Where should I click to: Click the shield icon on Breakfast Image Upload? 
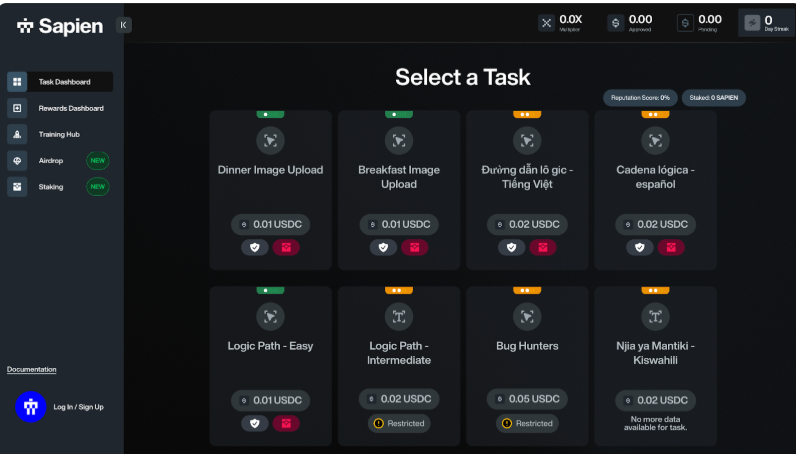[383, 247]
